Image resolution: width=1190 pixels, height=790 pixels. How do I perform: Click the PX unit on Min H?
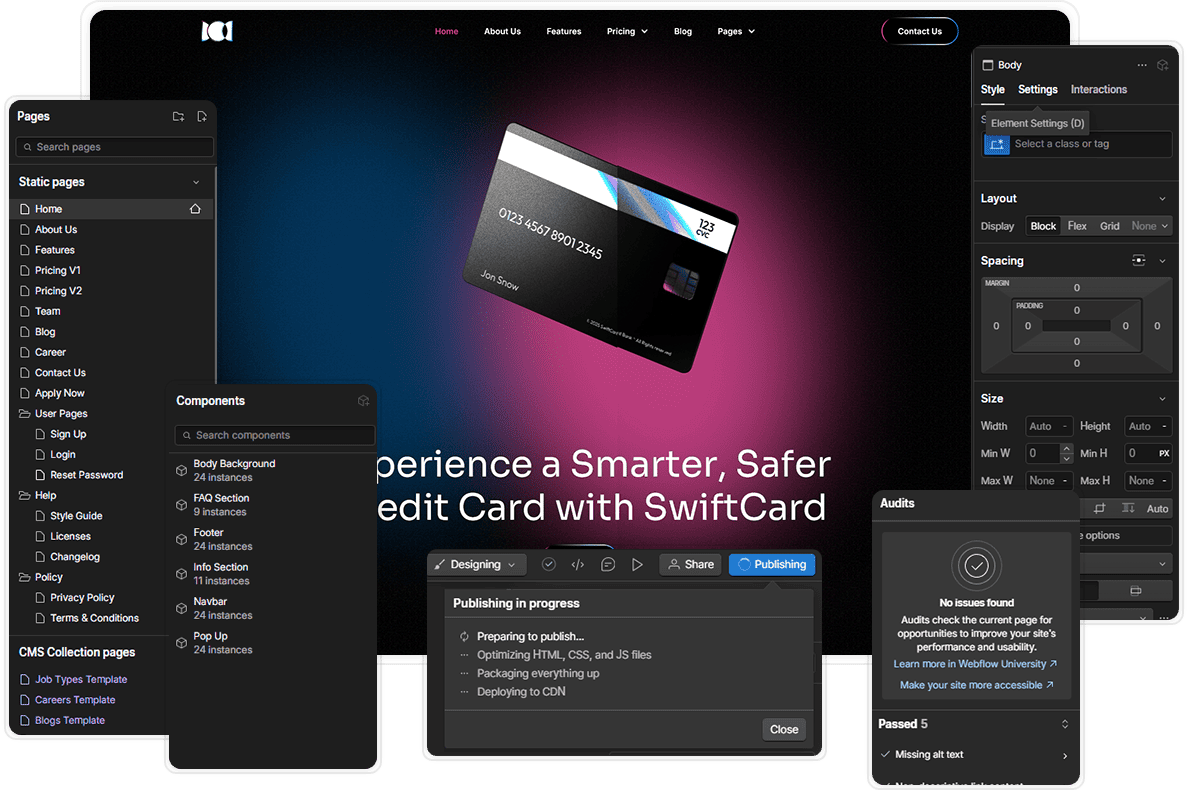point(1164,453)
